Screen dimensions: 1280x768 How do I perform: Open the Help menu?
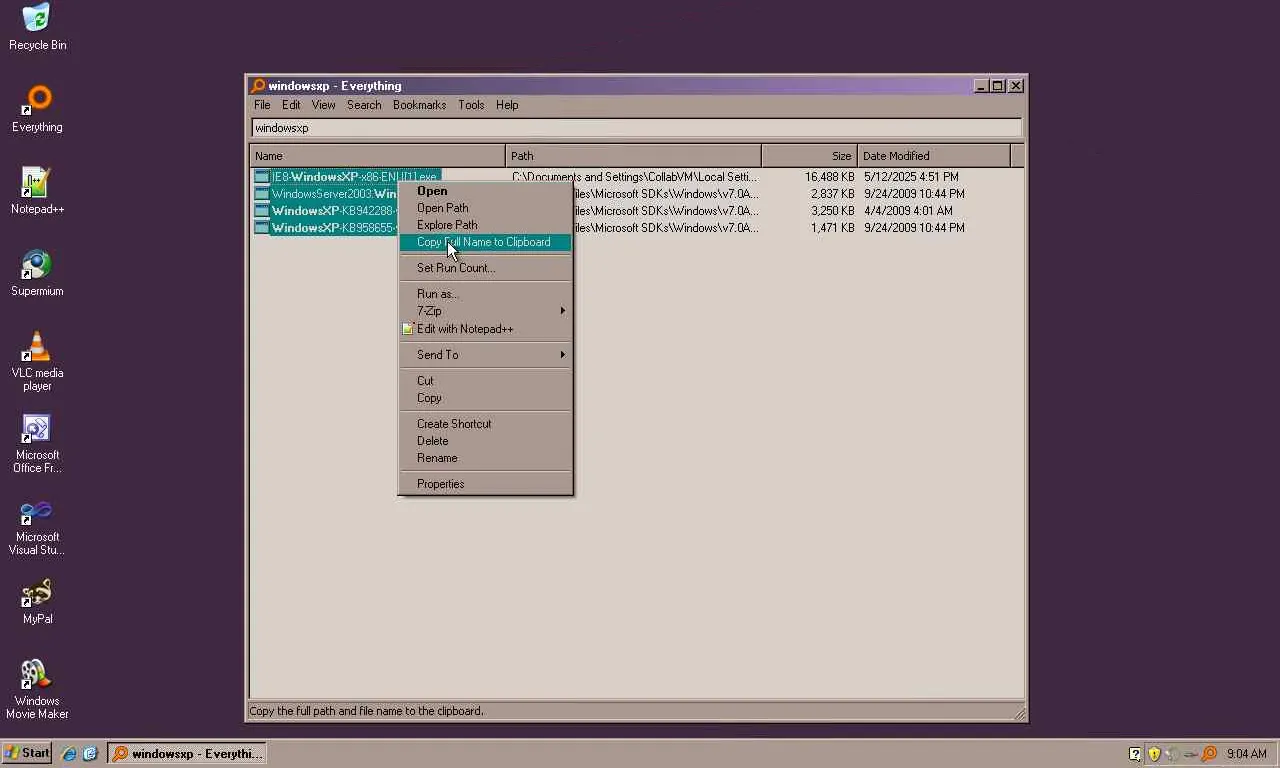(507, 105)
